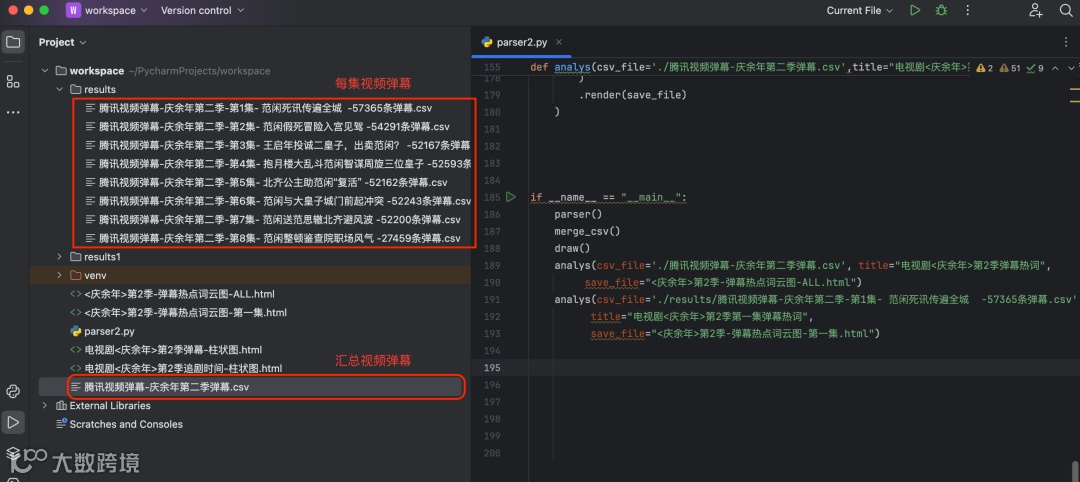Expand External Libraries node
The height and width of the screenshot is (482, 1080).
coord(45,406)
